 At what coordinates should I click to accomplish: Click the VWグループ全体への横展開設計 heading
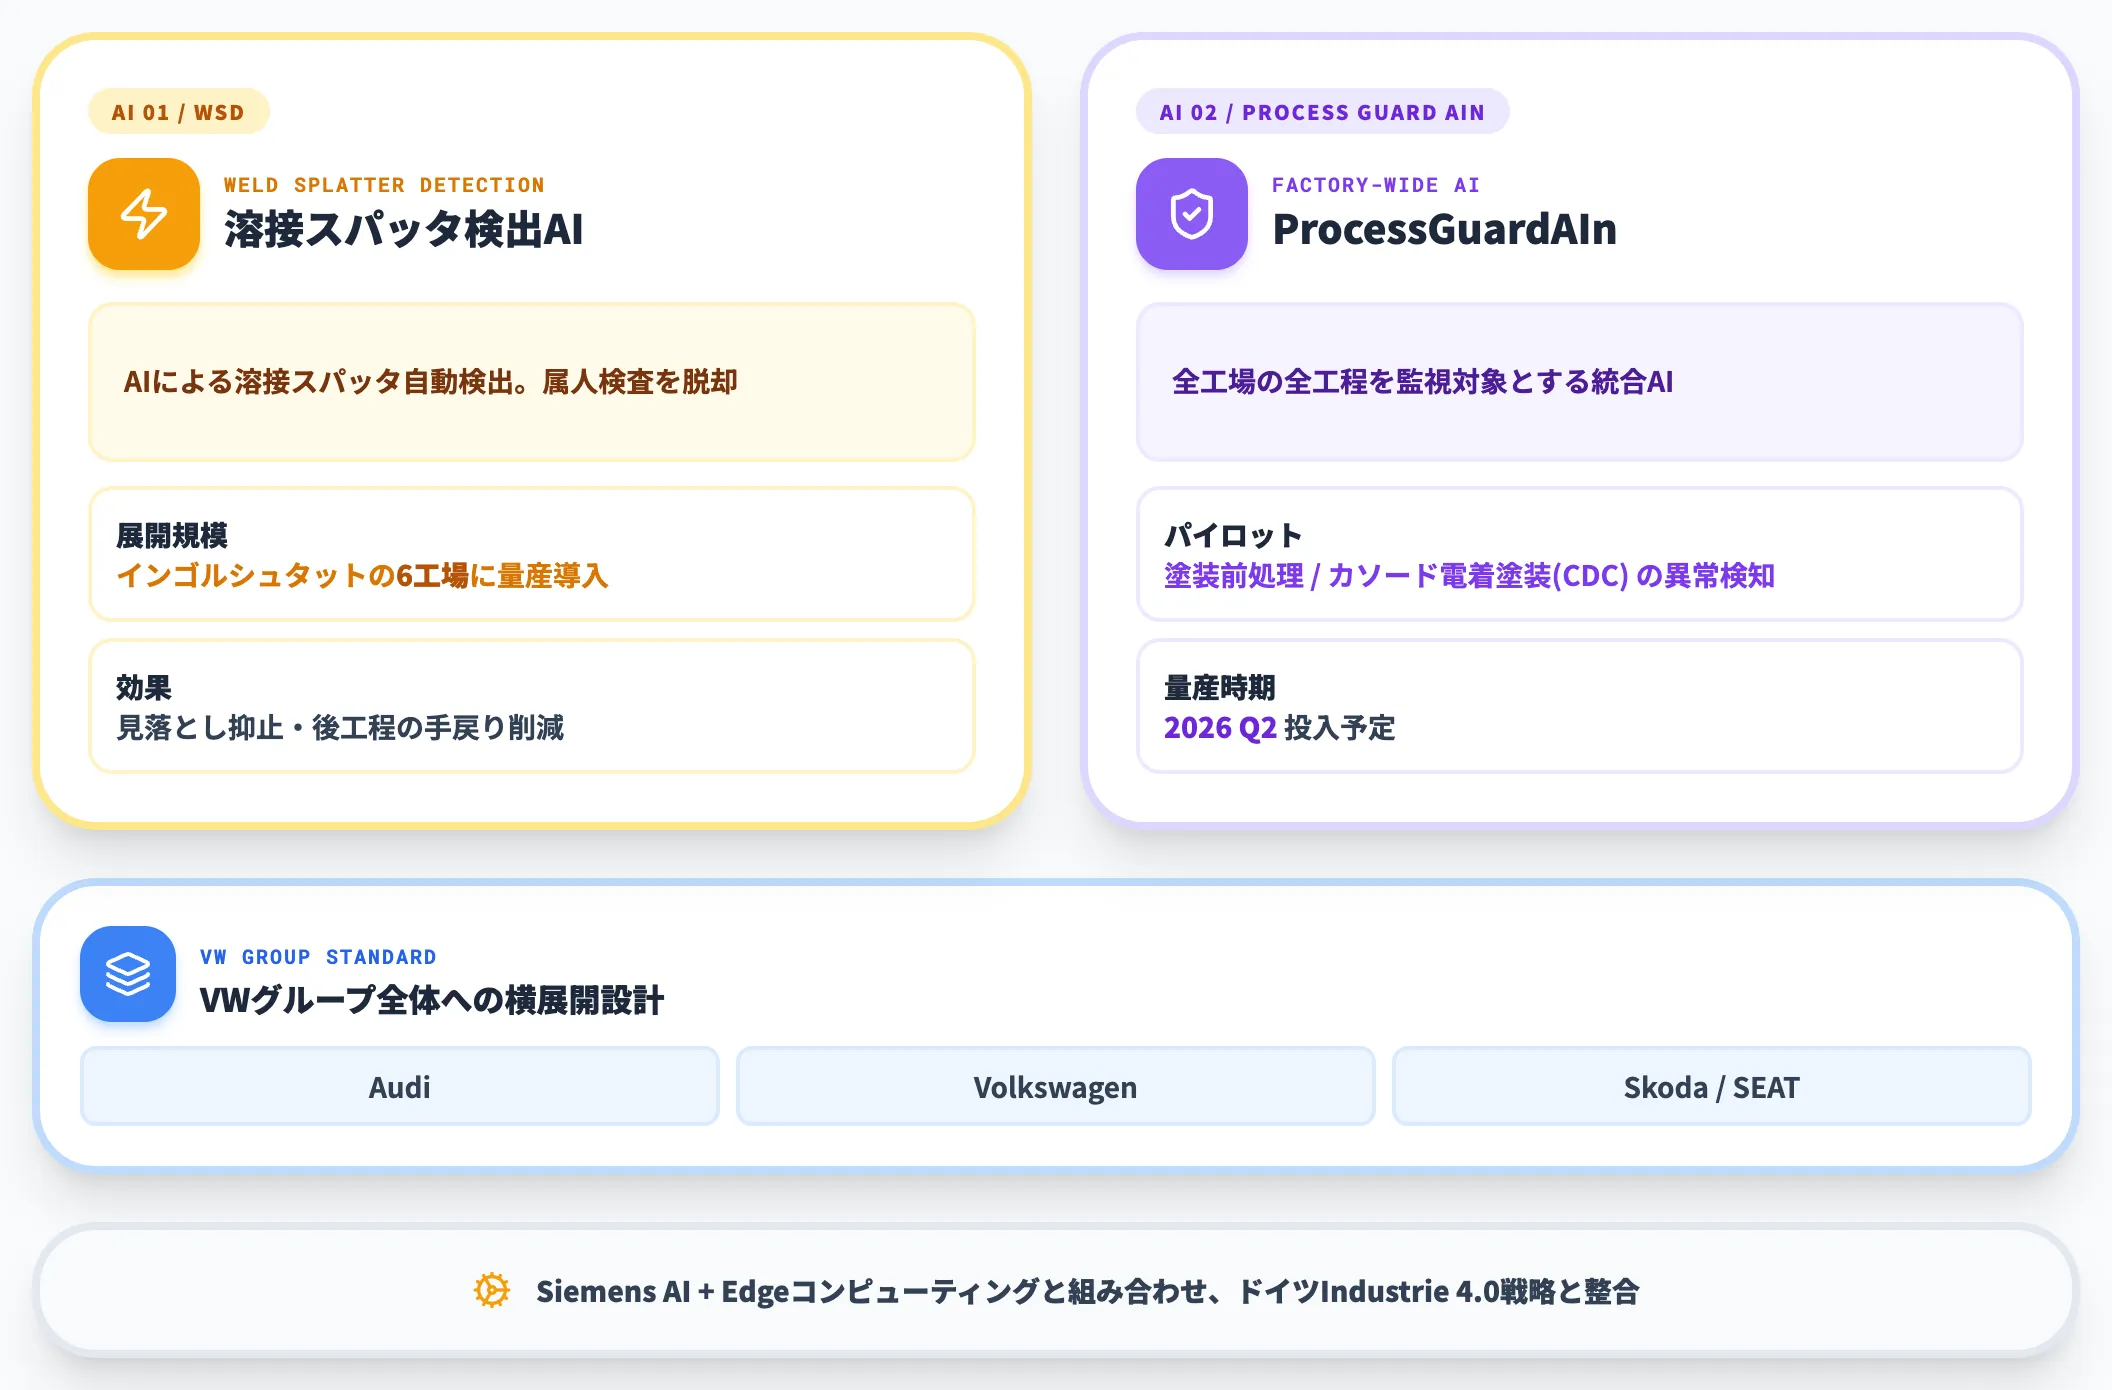point(432,1000)
